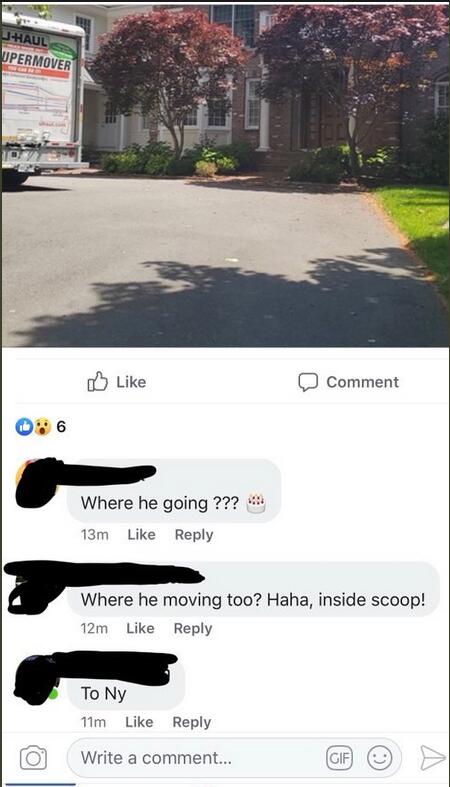Select the 'Where he moving too?' comment bubble
The height and width of the screenshot is (787, 450).
point(253,589)
